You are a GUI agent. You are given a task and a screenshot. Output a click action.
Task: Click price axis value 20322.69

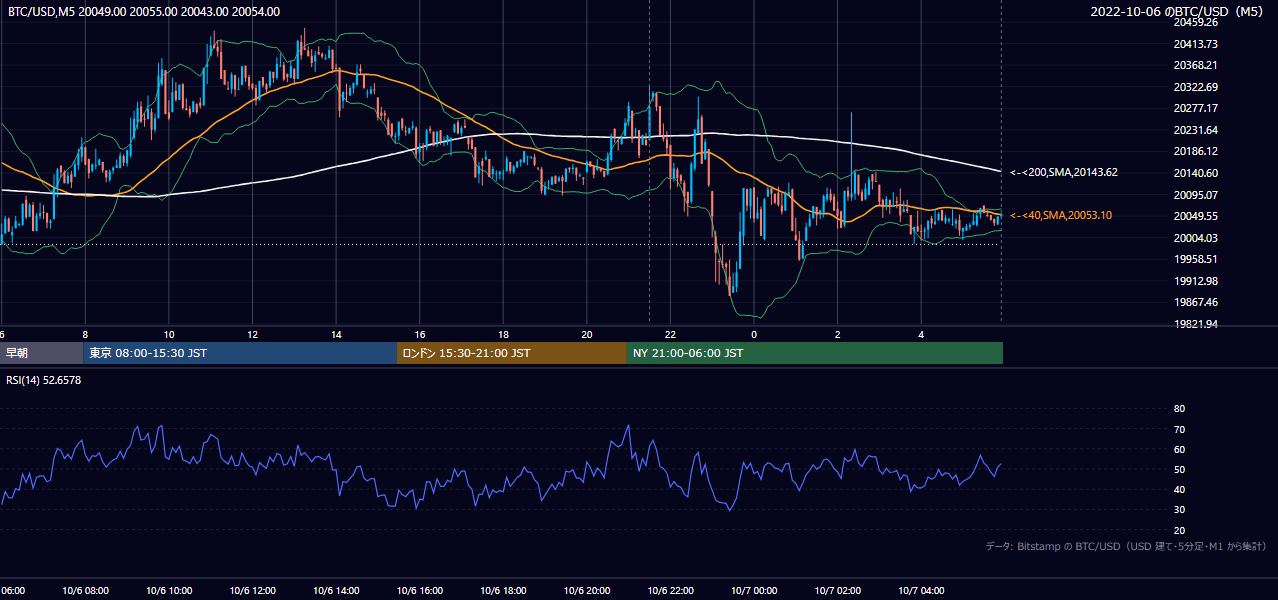coord(1196,87)
